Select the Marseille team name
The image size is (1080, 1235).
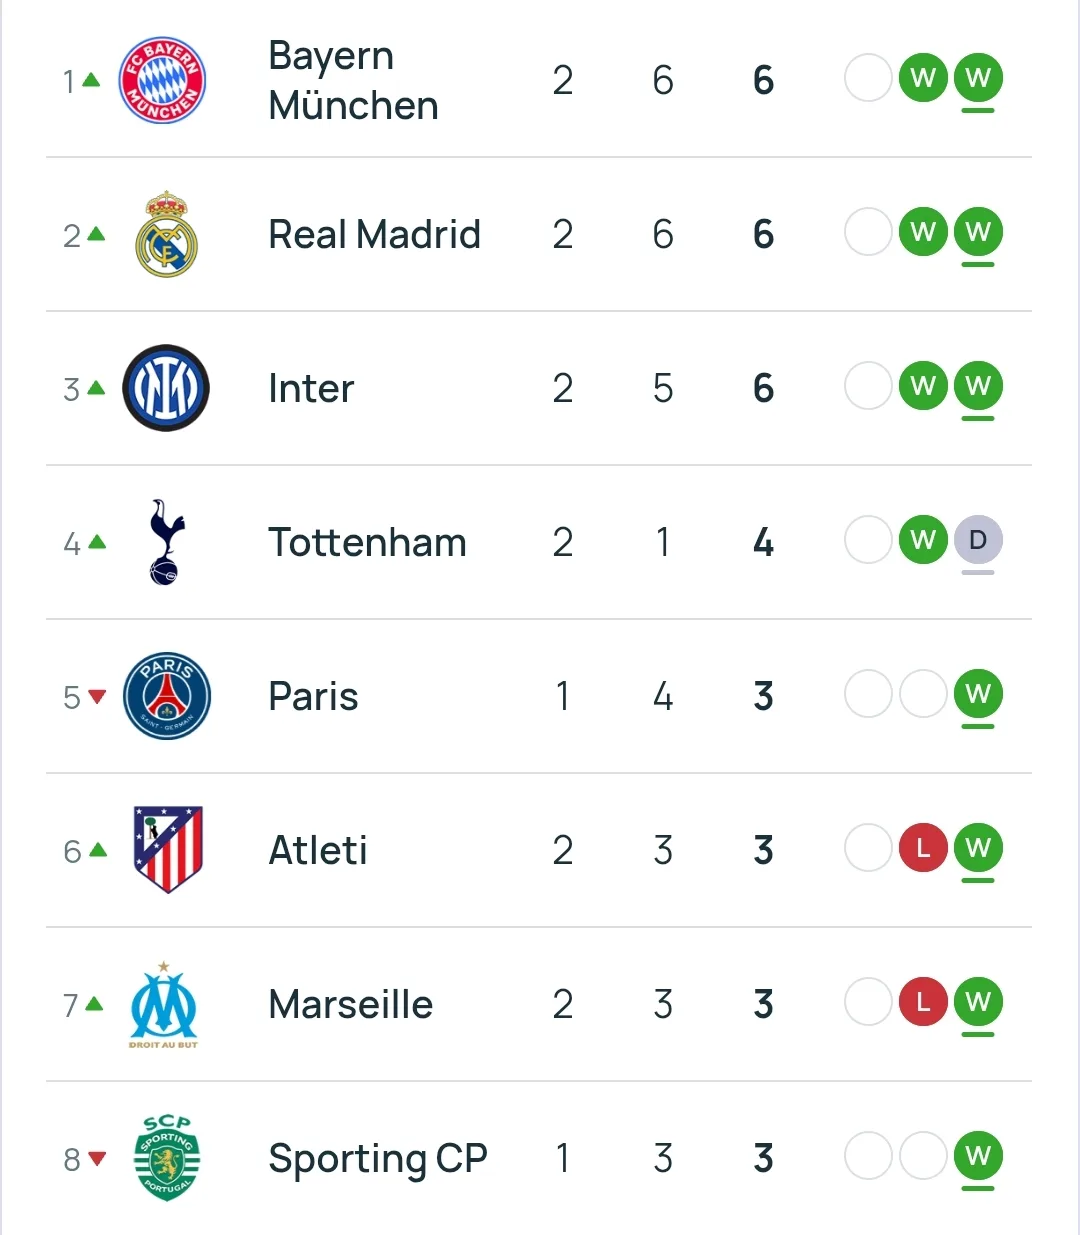(x=350, y=1004)
